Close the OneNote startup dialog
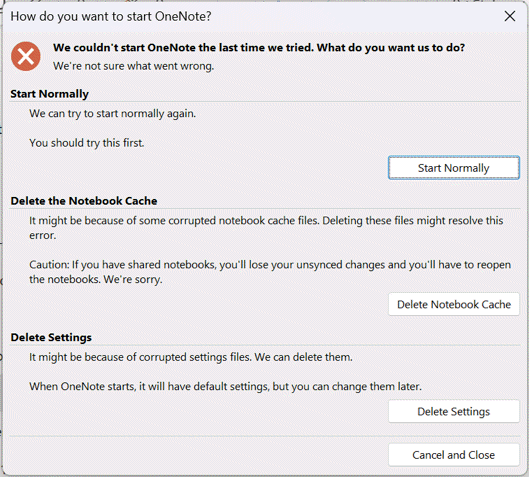This screenshot has width=529, height=477. click(510, 16)
